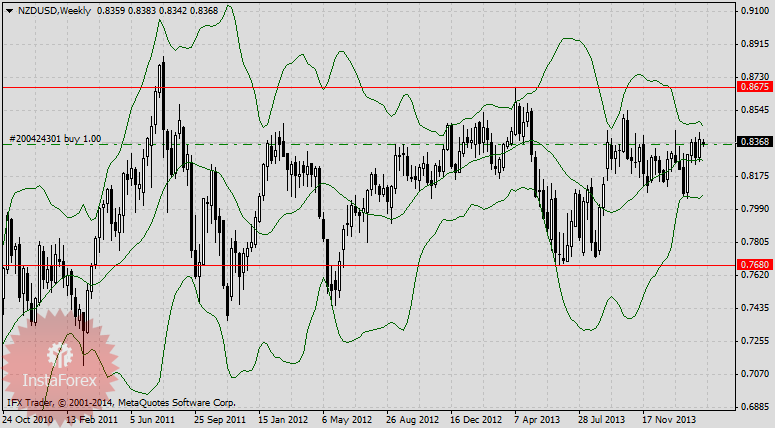Screen dimensions: 775x428
Task: Click the 25 Sep 2011 date label
Action: (220, 419)
